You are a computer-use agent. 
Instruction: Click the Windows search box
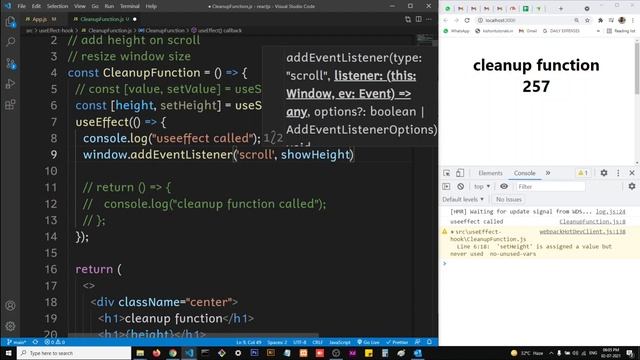(74, 353)
